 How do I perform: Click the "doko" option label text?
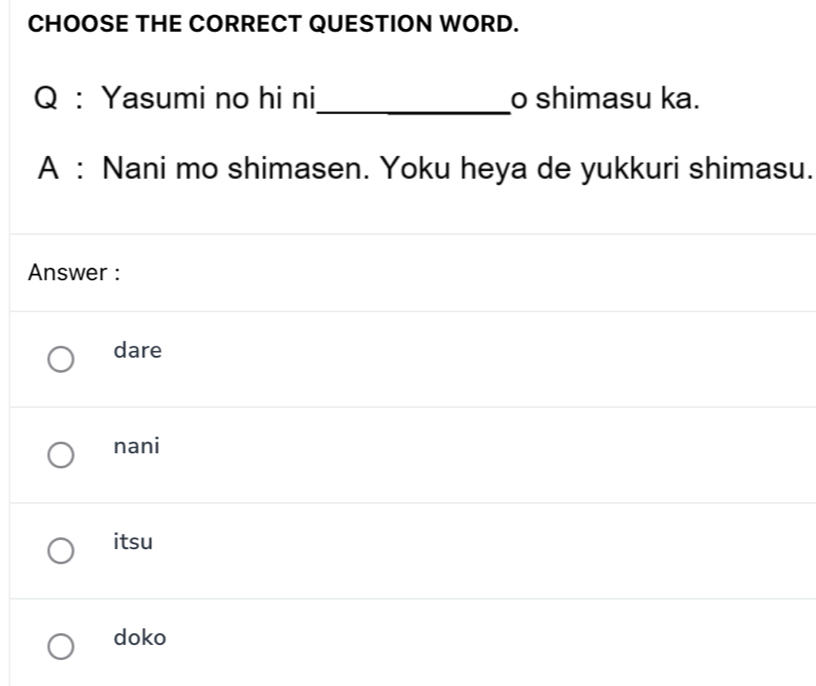click(139, 639)
